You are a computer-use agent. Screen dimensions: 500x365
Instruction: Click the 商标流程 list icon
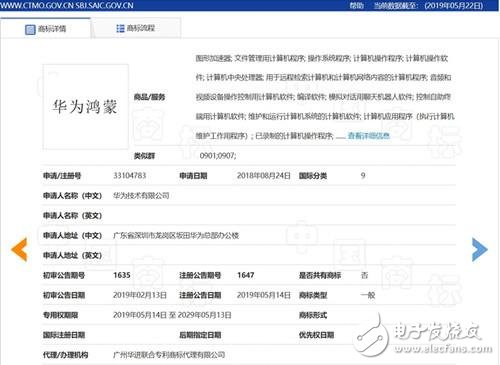coord(120,28)
